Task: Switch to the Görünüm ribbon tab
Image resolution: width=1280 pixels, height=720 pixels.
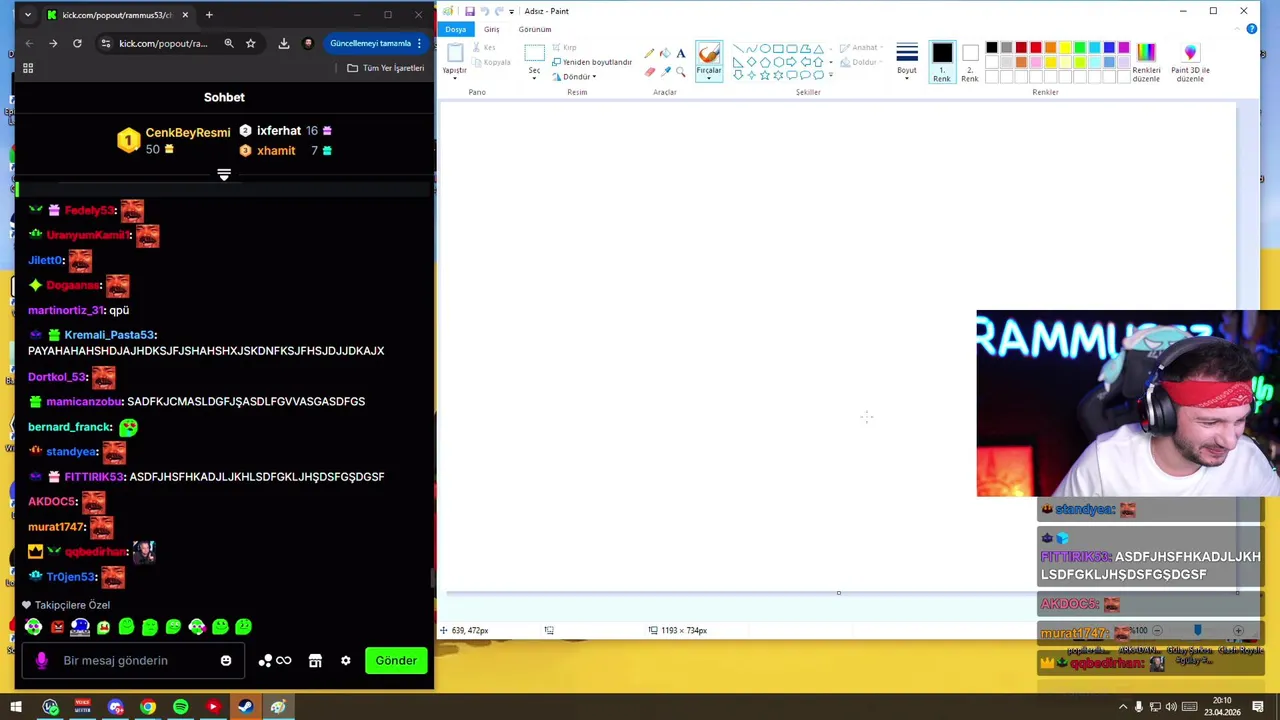Action: [535, 29]
